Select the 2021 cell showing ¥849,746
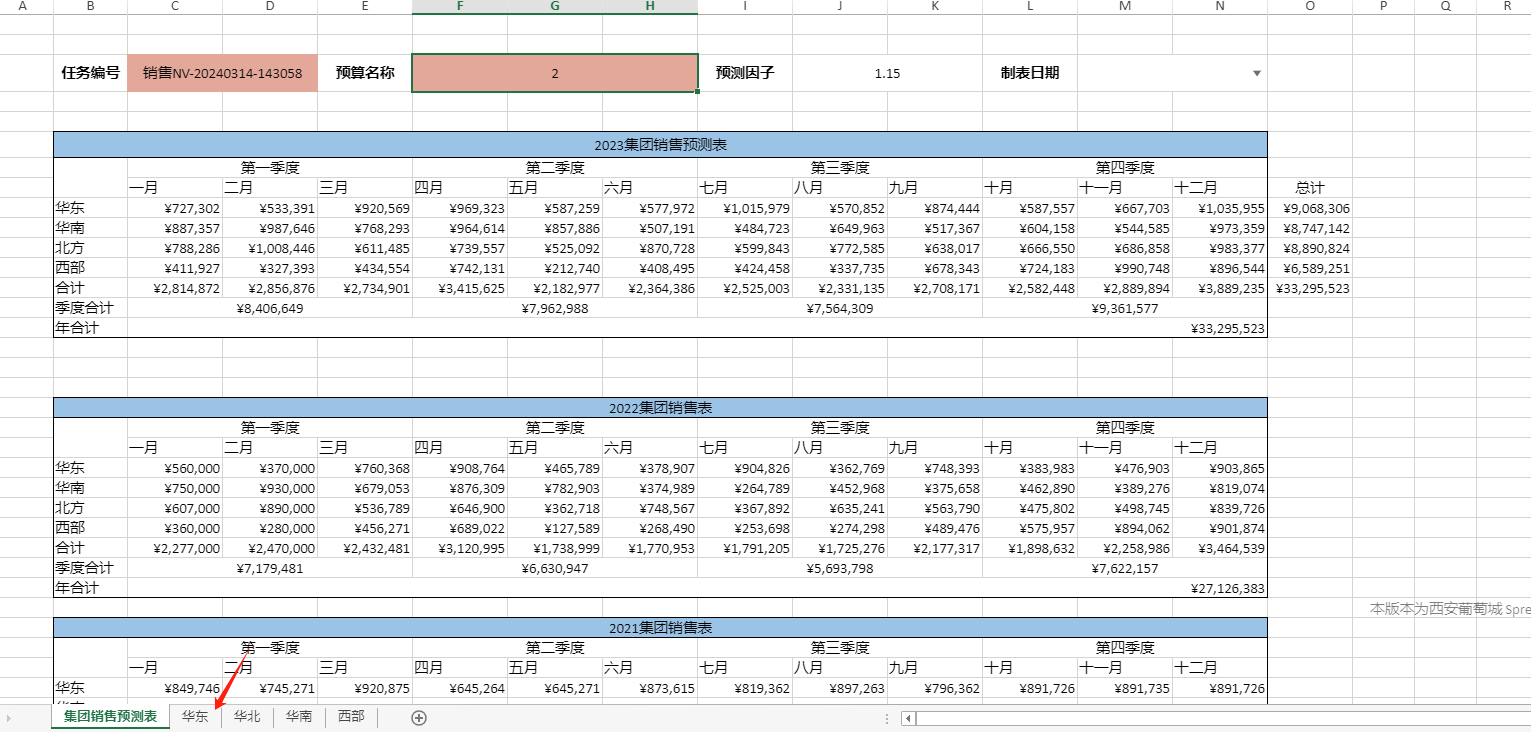 coord(175,689)
